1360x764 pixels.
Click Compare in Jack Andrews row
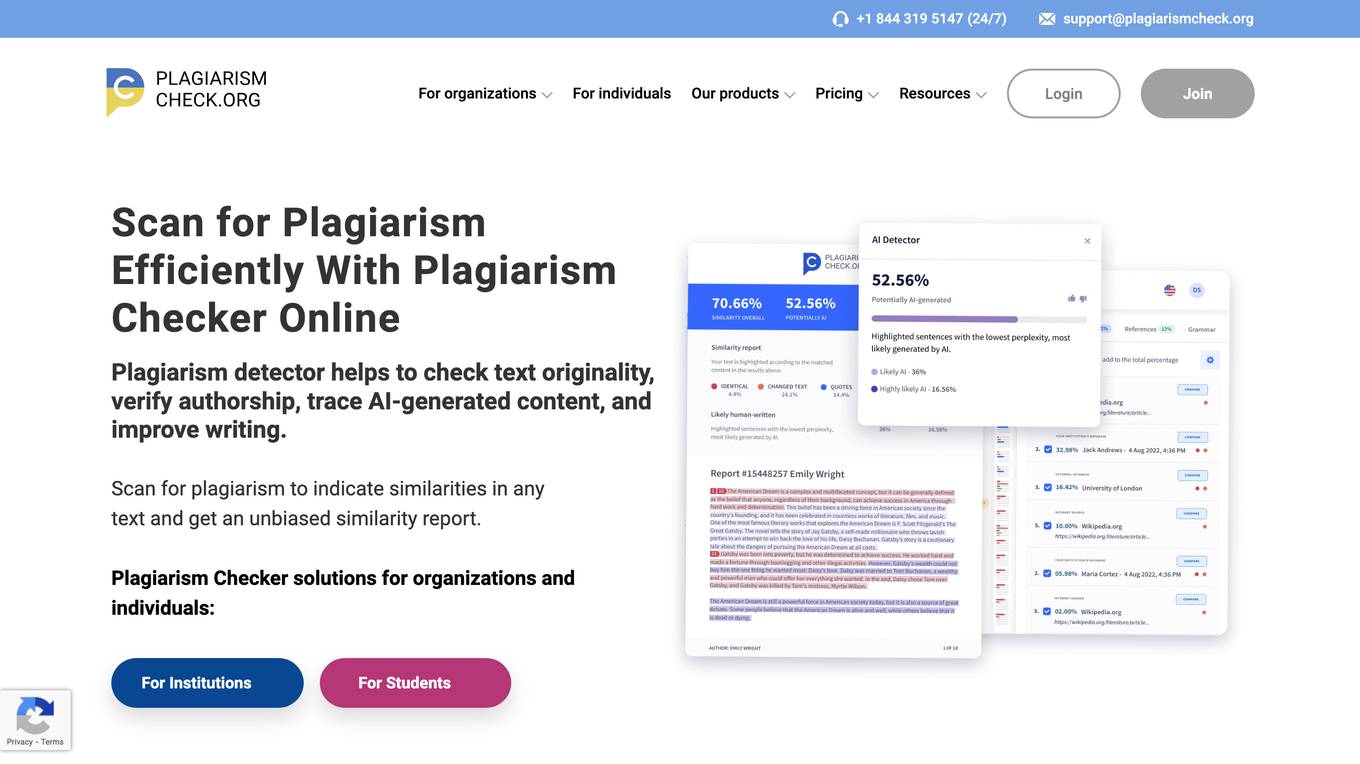1192,437
